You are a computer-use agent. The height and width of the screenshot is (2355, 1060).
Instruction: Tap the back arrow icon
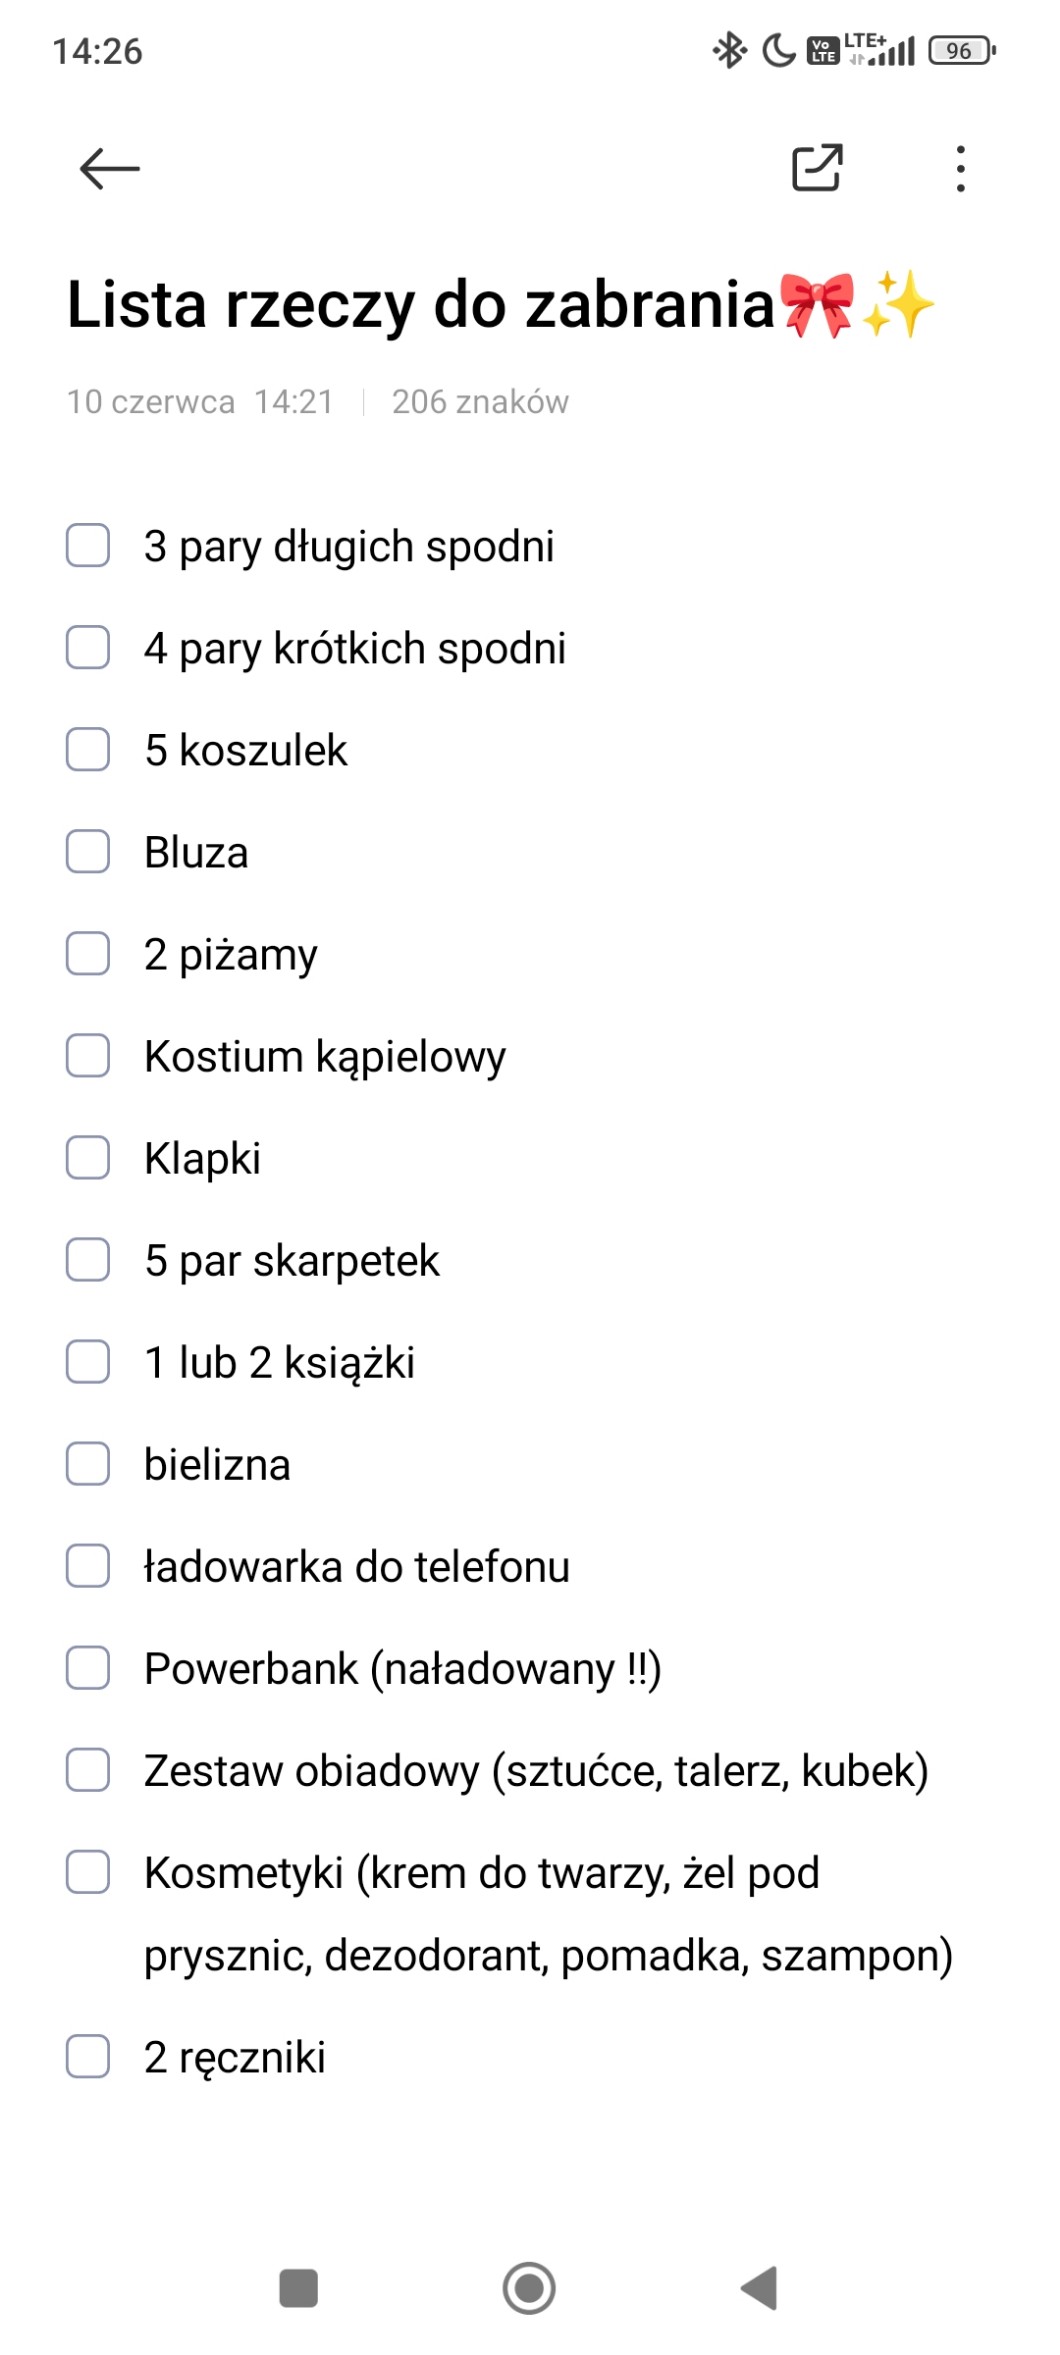[x=109, y=168]
